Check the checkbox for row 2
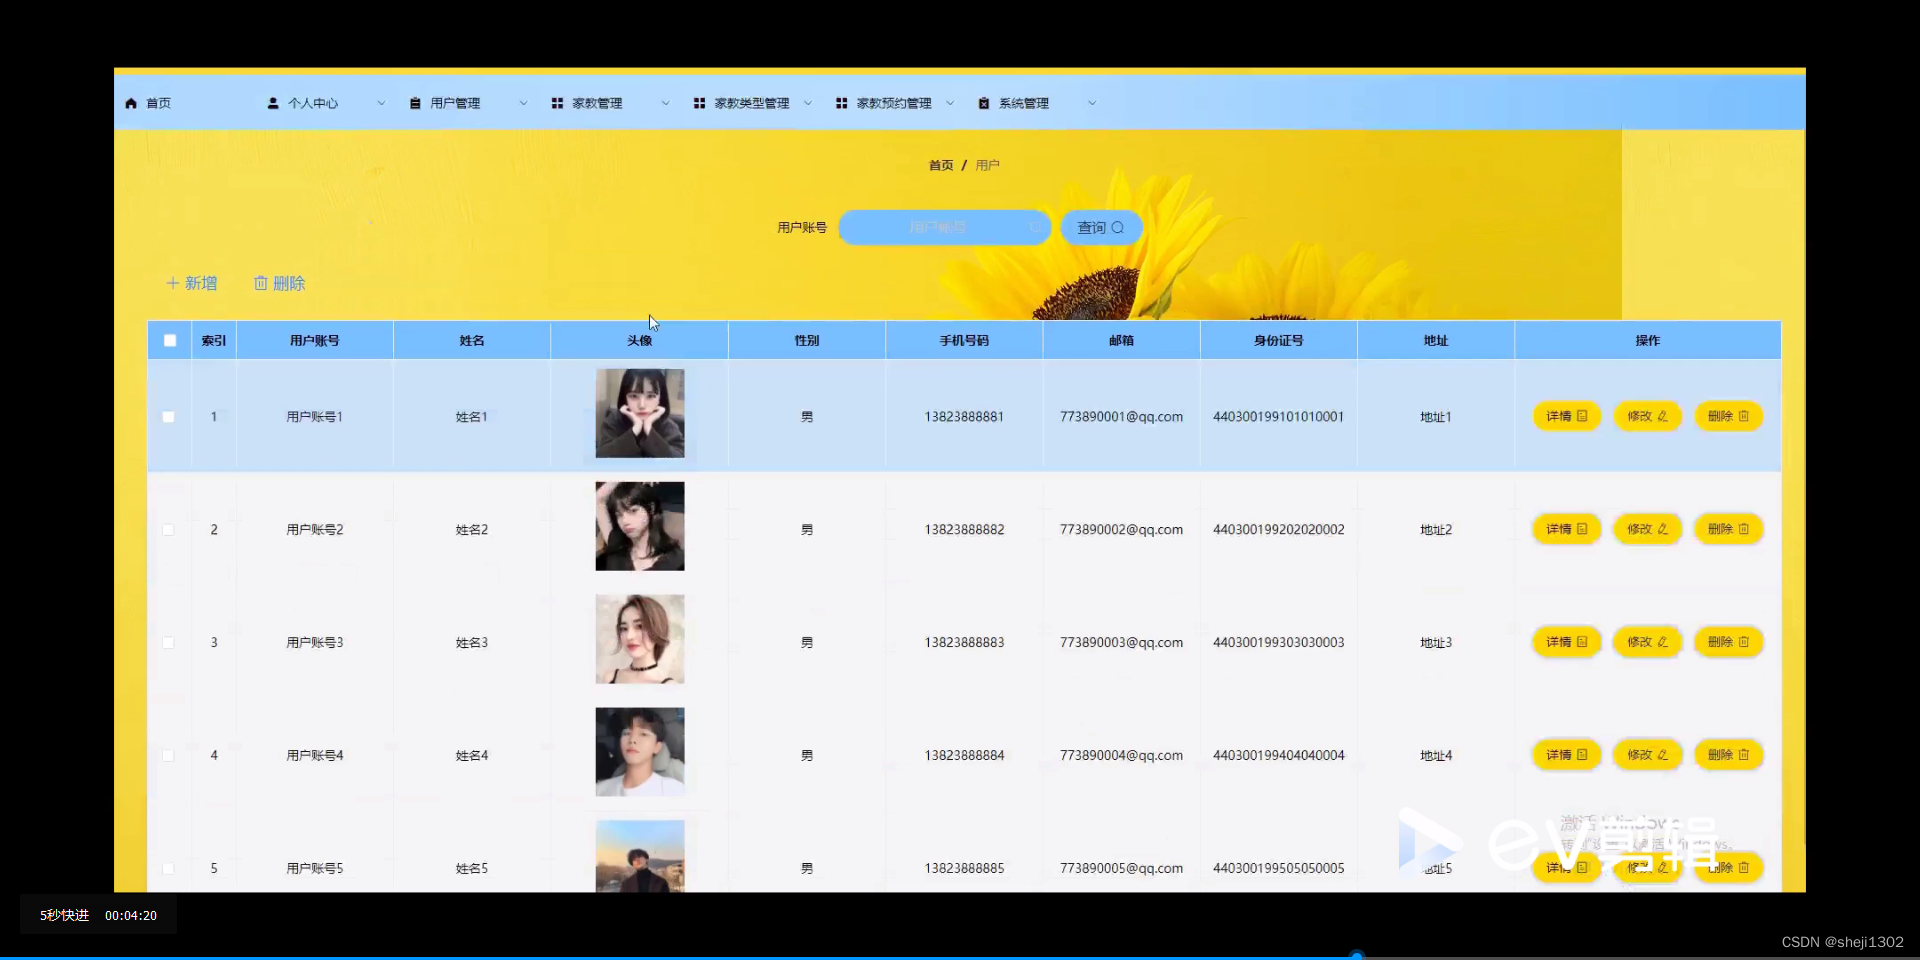Image resolution: width=1920 pixels, height=960 pixels. [168, 530]
